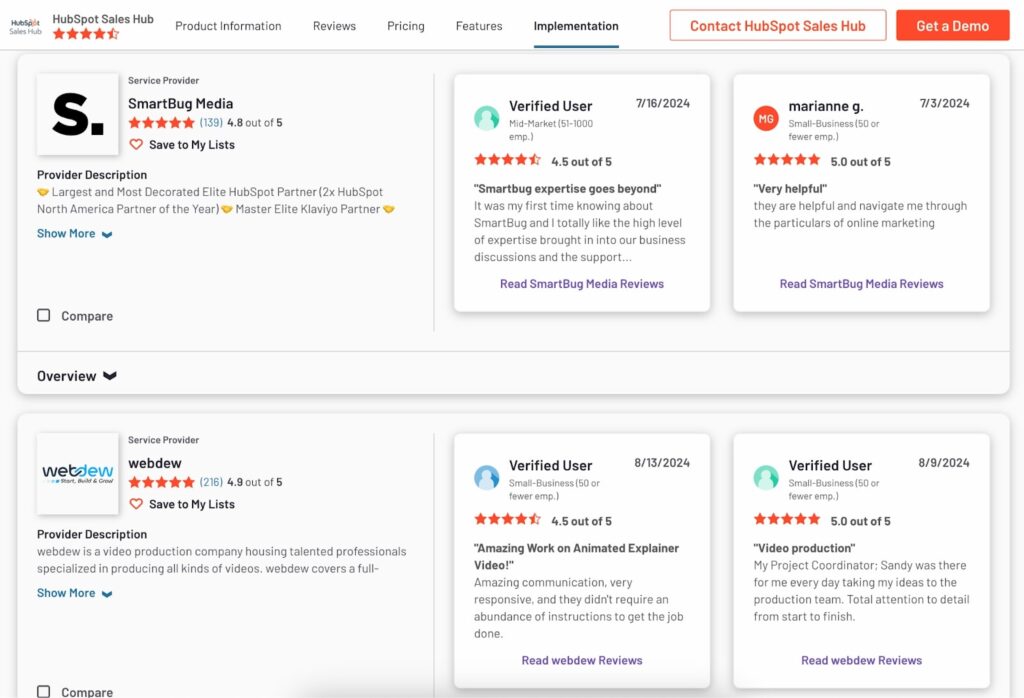Viewport: 1024px width, 698px height.
Task: Click the reviewer name marianne g.
Action: (825, 106)
